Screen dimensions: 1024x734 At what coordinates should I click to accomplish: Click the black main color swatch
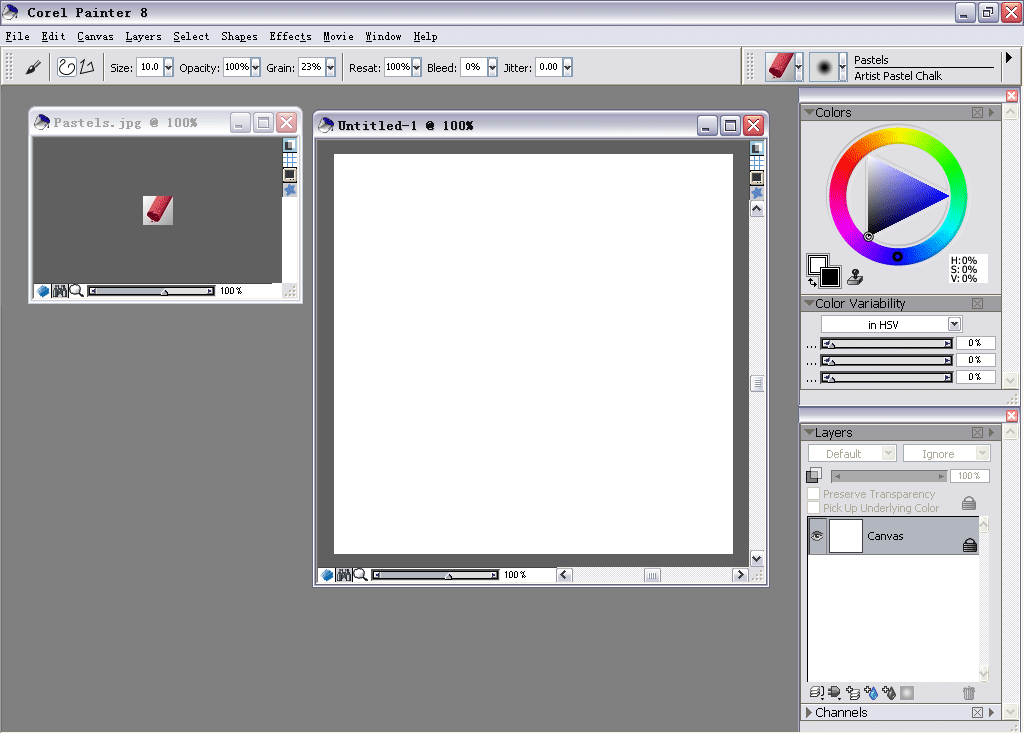[829, 276]
